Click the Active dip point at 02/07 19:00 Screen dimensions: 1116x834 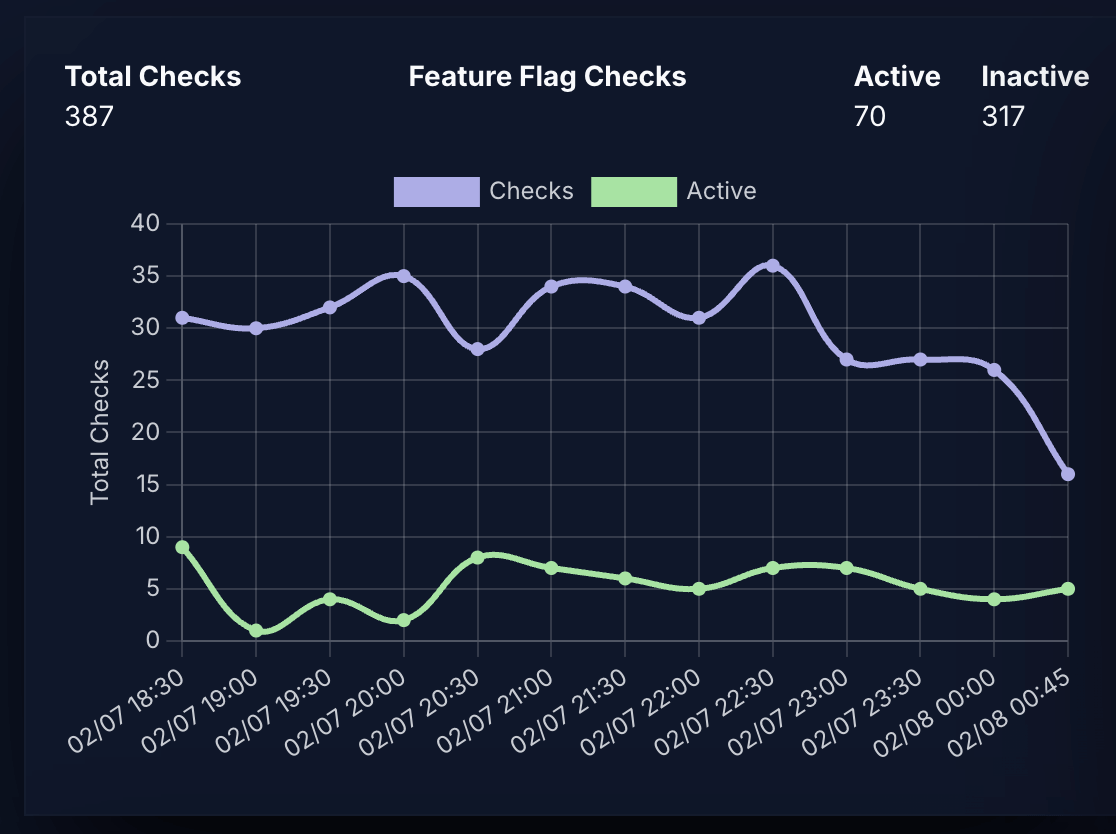pos(254,629)
